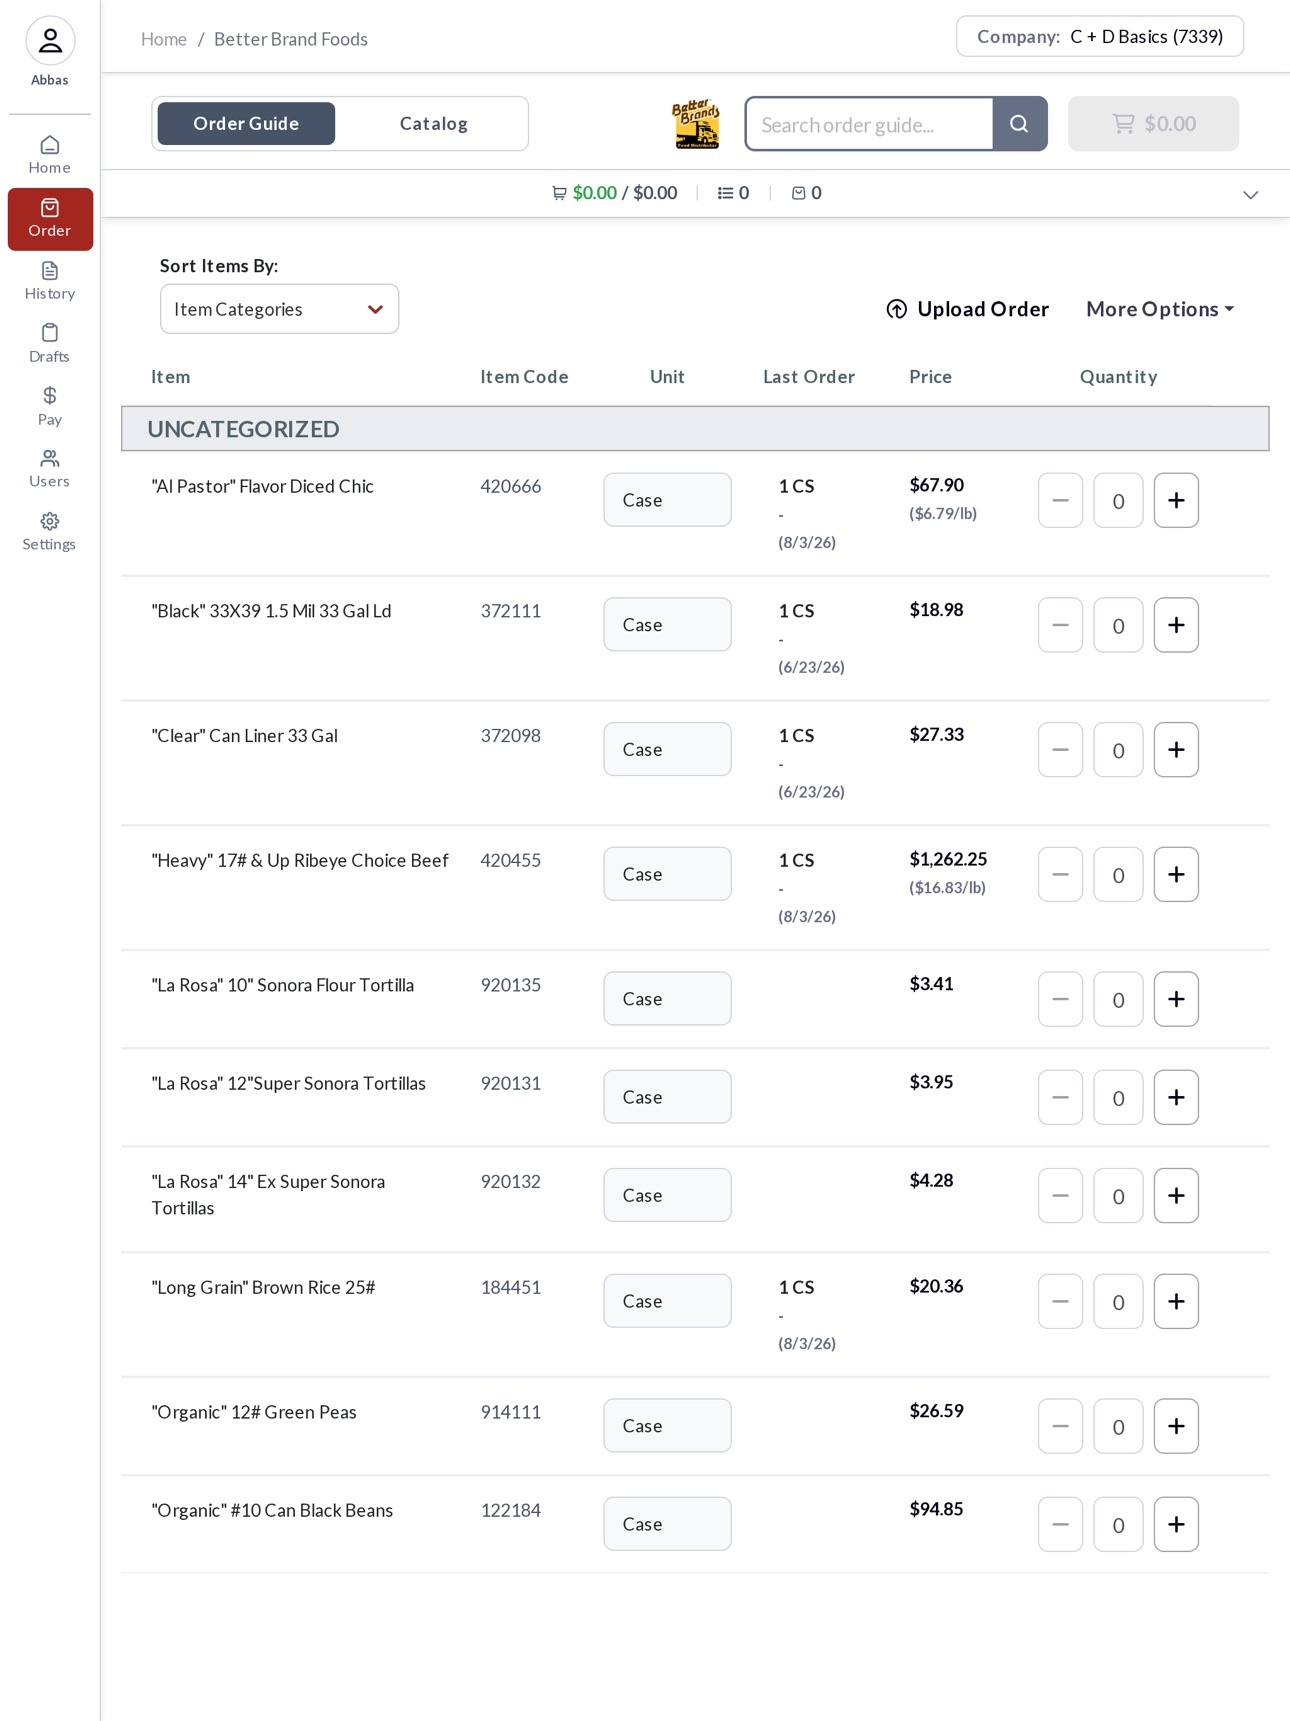This screenshot has height=1721, width=1290.
Task: Add one La Rosa 12" Super Sonora Tortillas
Action: point(1176,1097)
